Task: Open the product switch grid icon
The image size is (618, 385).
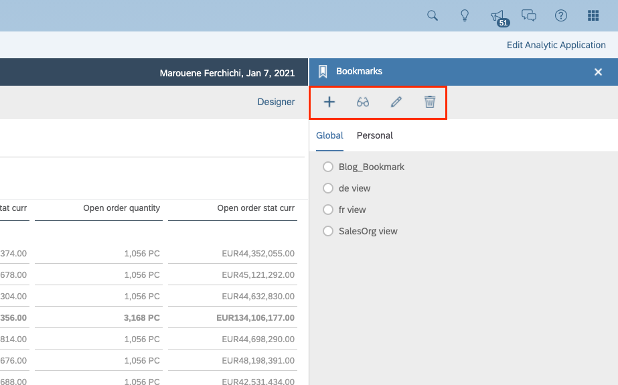Action: [x=593, y=16]
